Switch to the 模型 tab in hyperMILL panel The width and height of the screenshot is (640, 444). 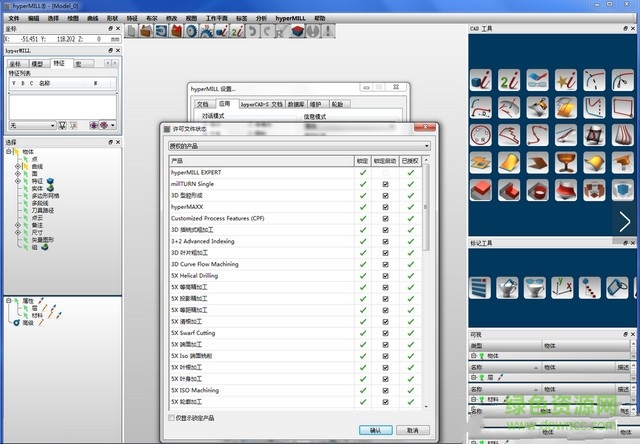[x=37, y=63]
